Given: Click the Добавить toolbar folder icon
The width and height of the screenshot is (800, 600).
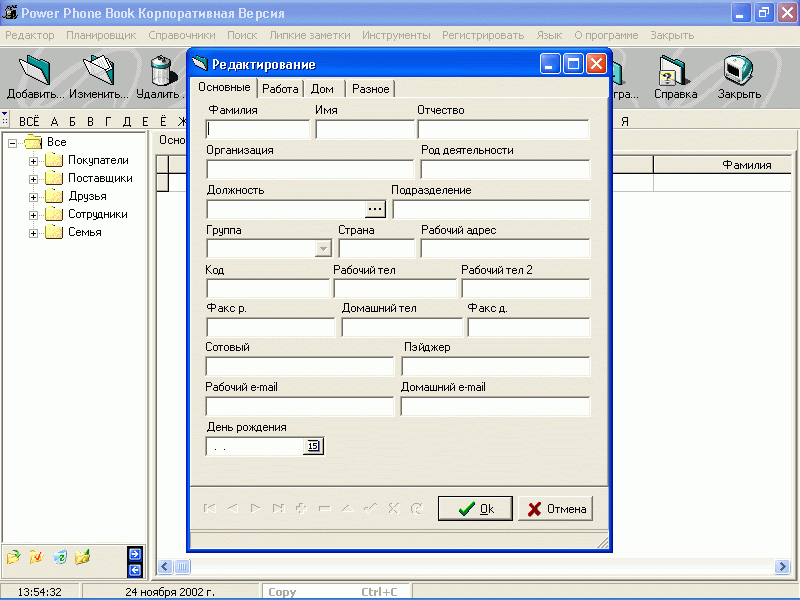Looking at the screenshot, I should (35, 70).
